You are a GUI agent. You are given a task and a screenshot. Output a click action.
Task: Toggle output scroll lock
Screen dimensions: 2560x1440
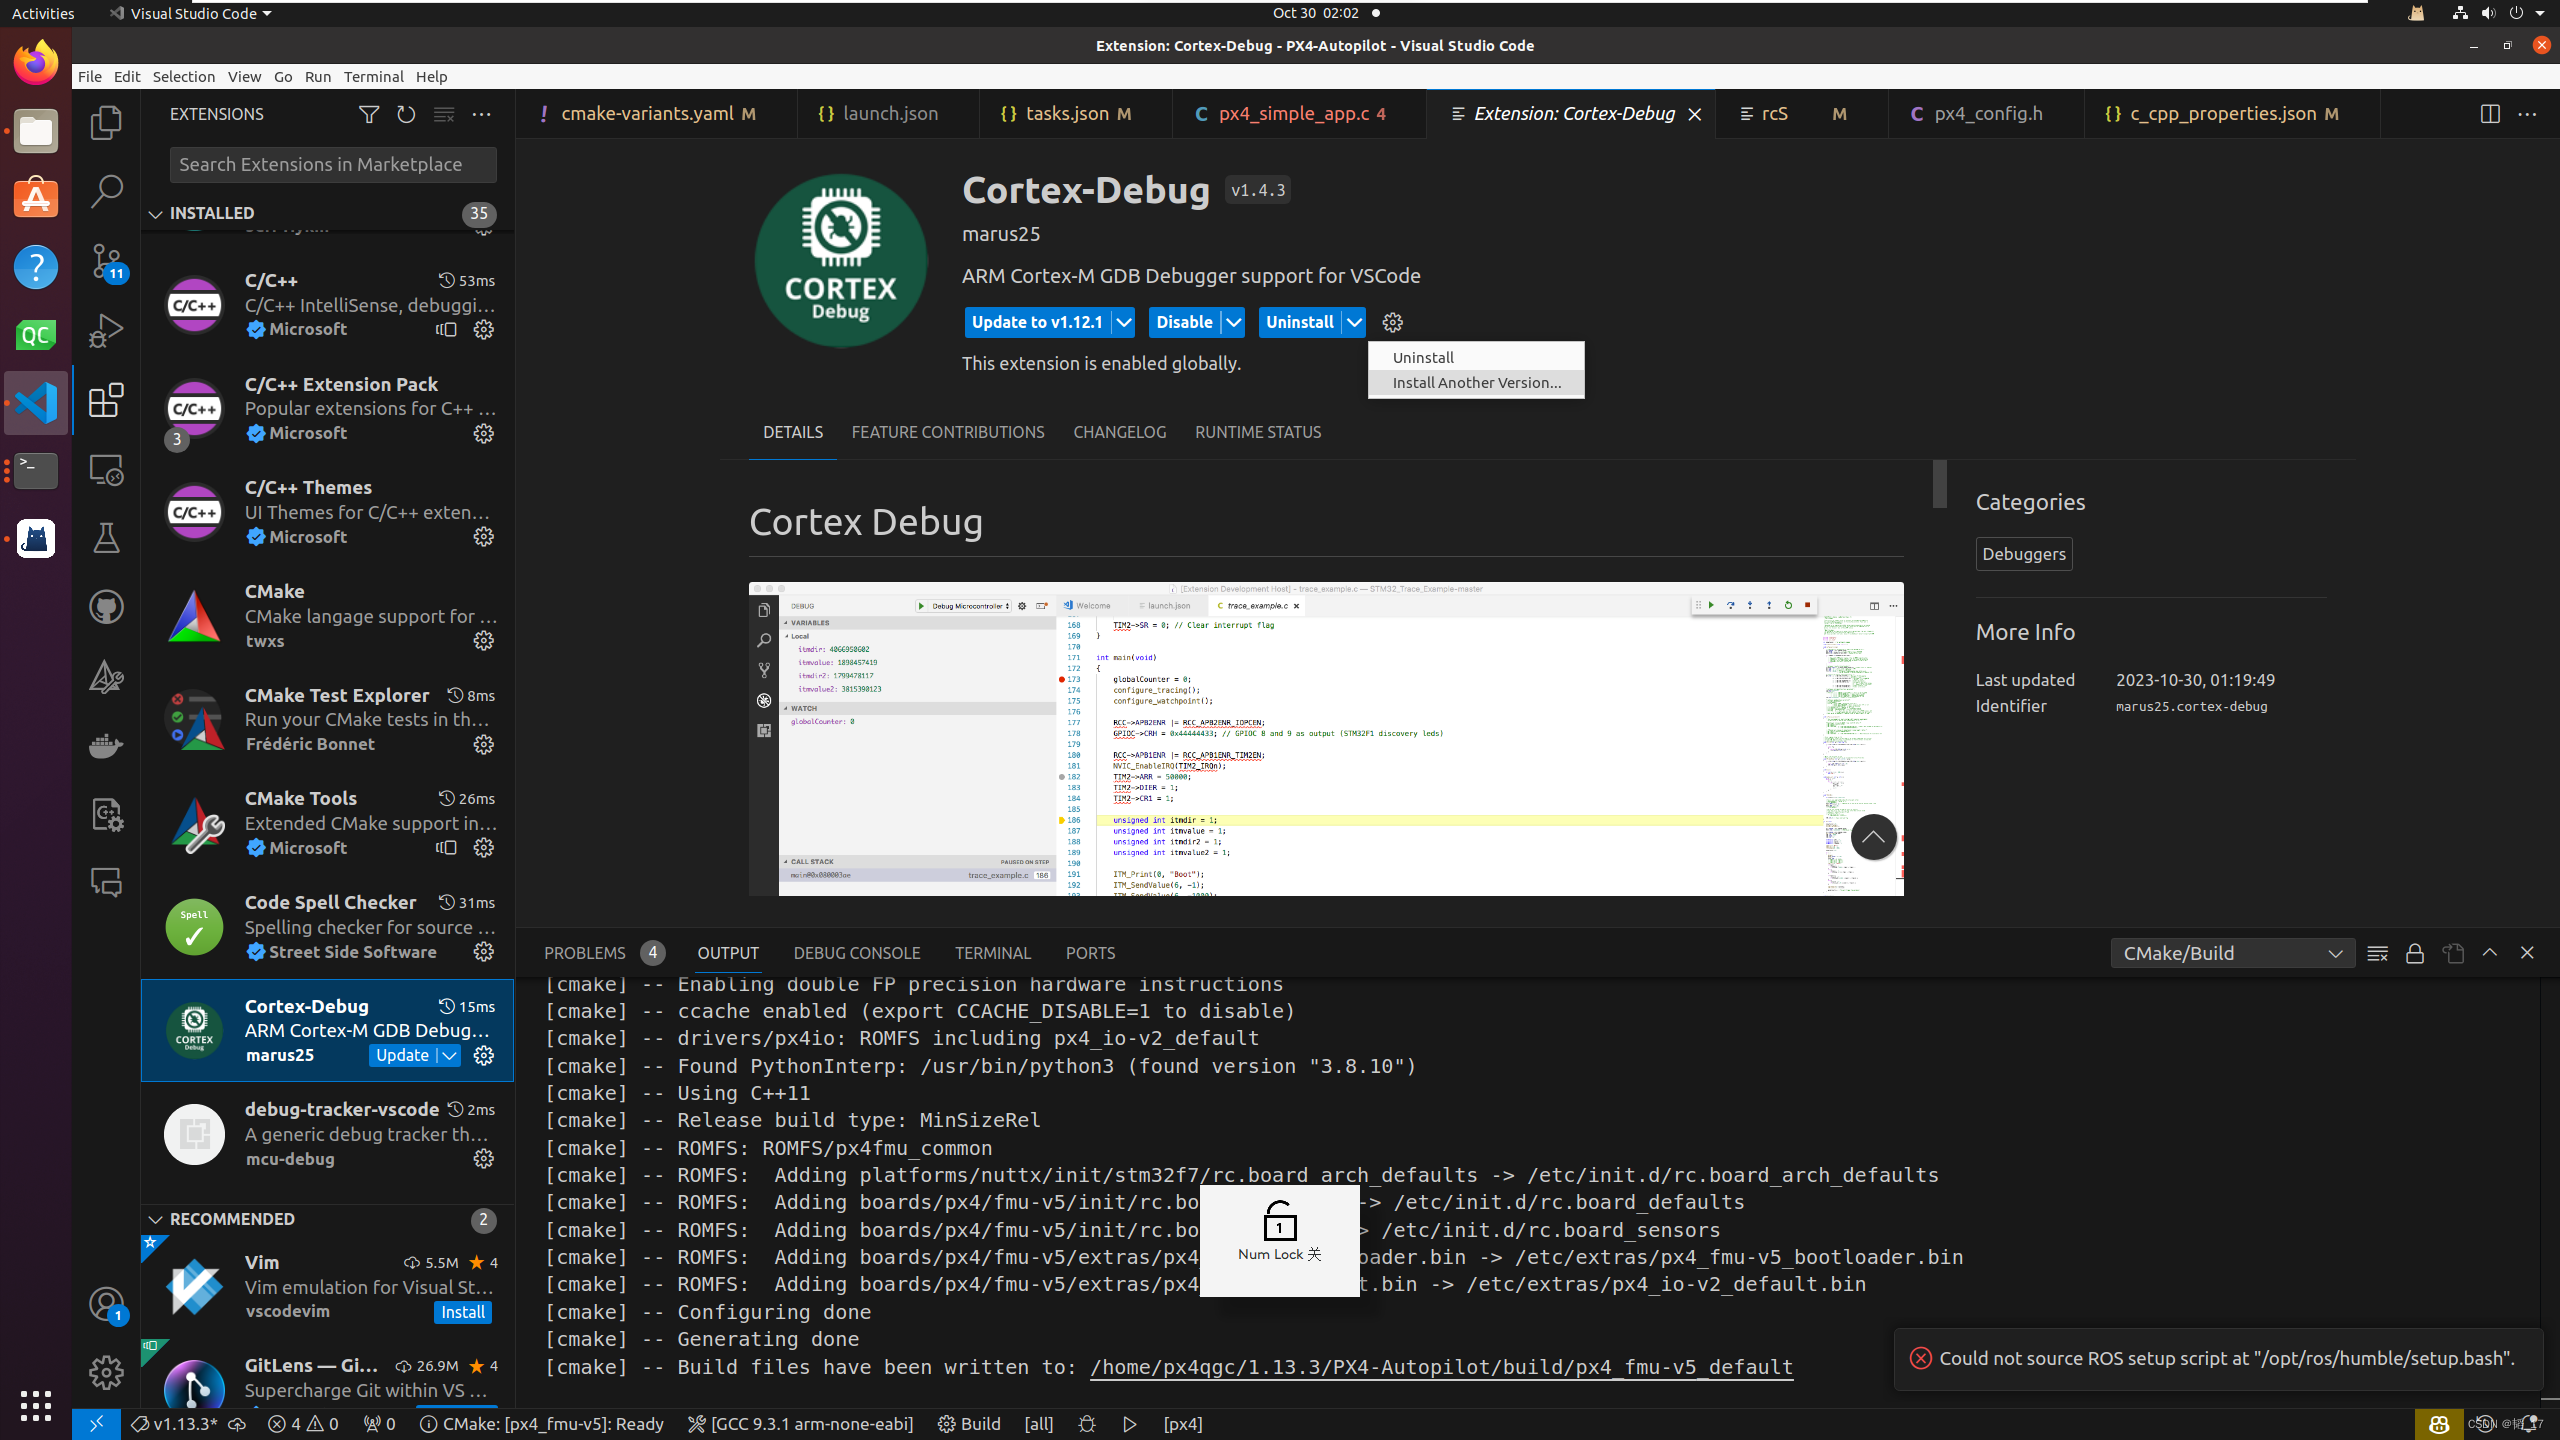[x=2415, y=953]
